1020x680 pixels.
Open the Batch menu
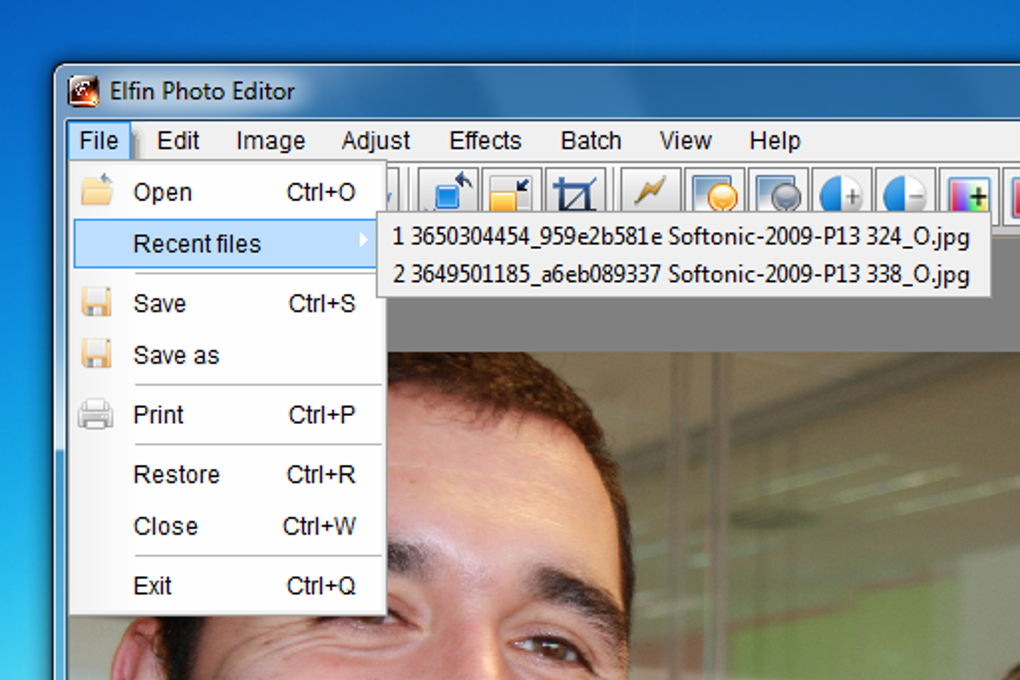click(x=591, y=141)
